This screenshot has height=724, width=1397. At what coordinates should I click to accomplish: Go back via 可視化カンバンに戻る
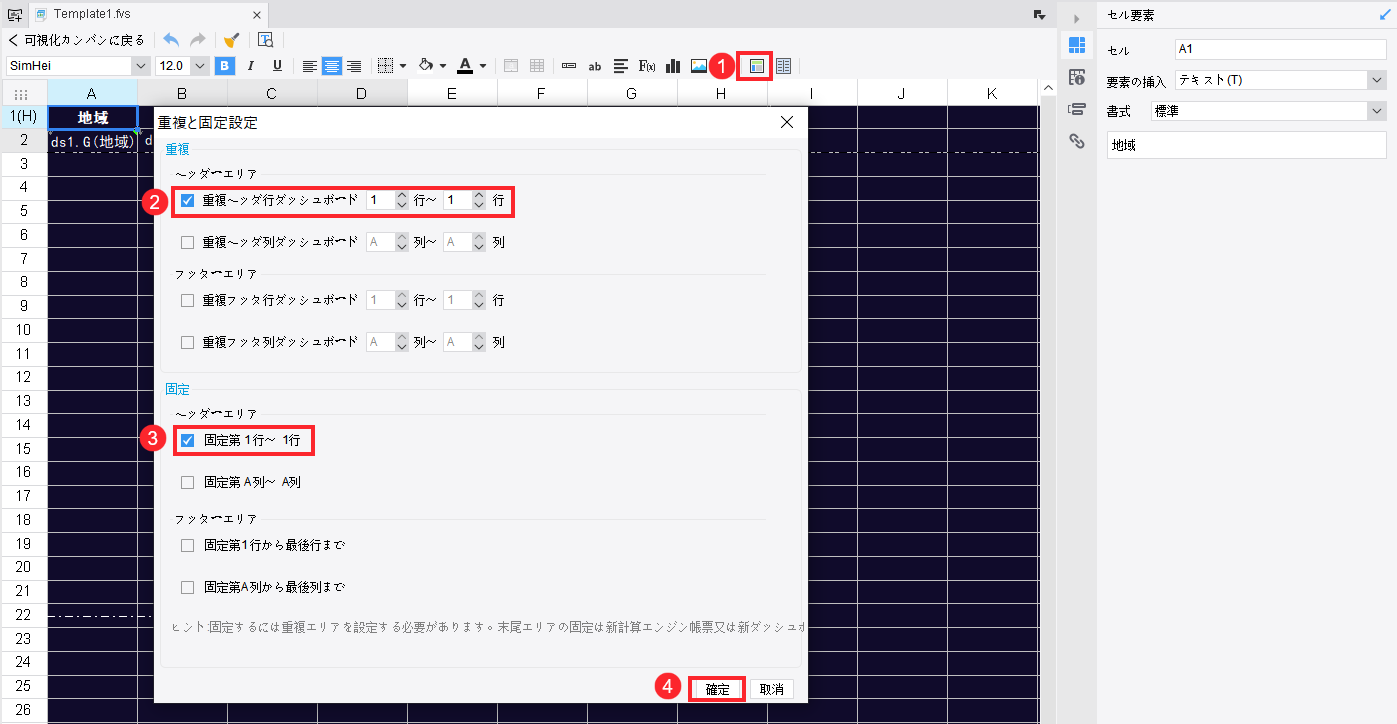[76, 40]
